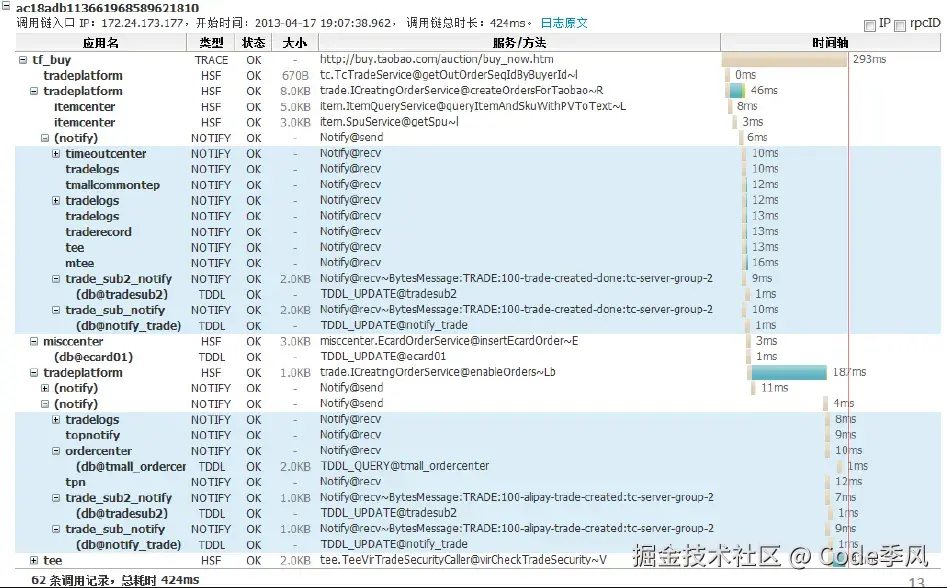The width and height of the screenshot is (947, 588).
Task: Collapse the ordercenter node
Action: click(x=56, y=451)
